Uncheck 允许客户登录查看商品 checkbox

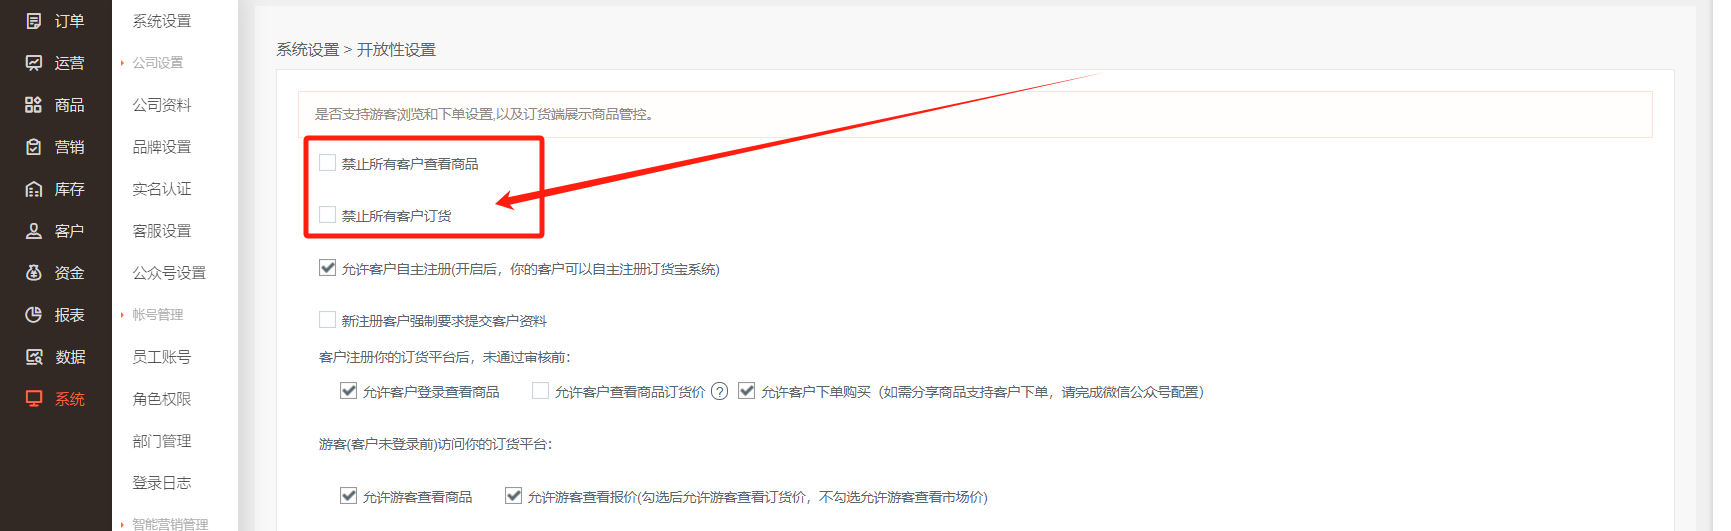[x=348, y=390]
